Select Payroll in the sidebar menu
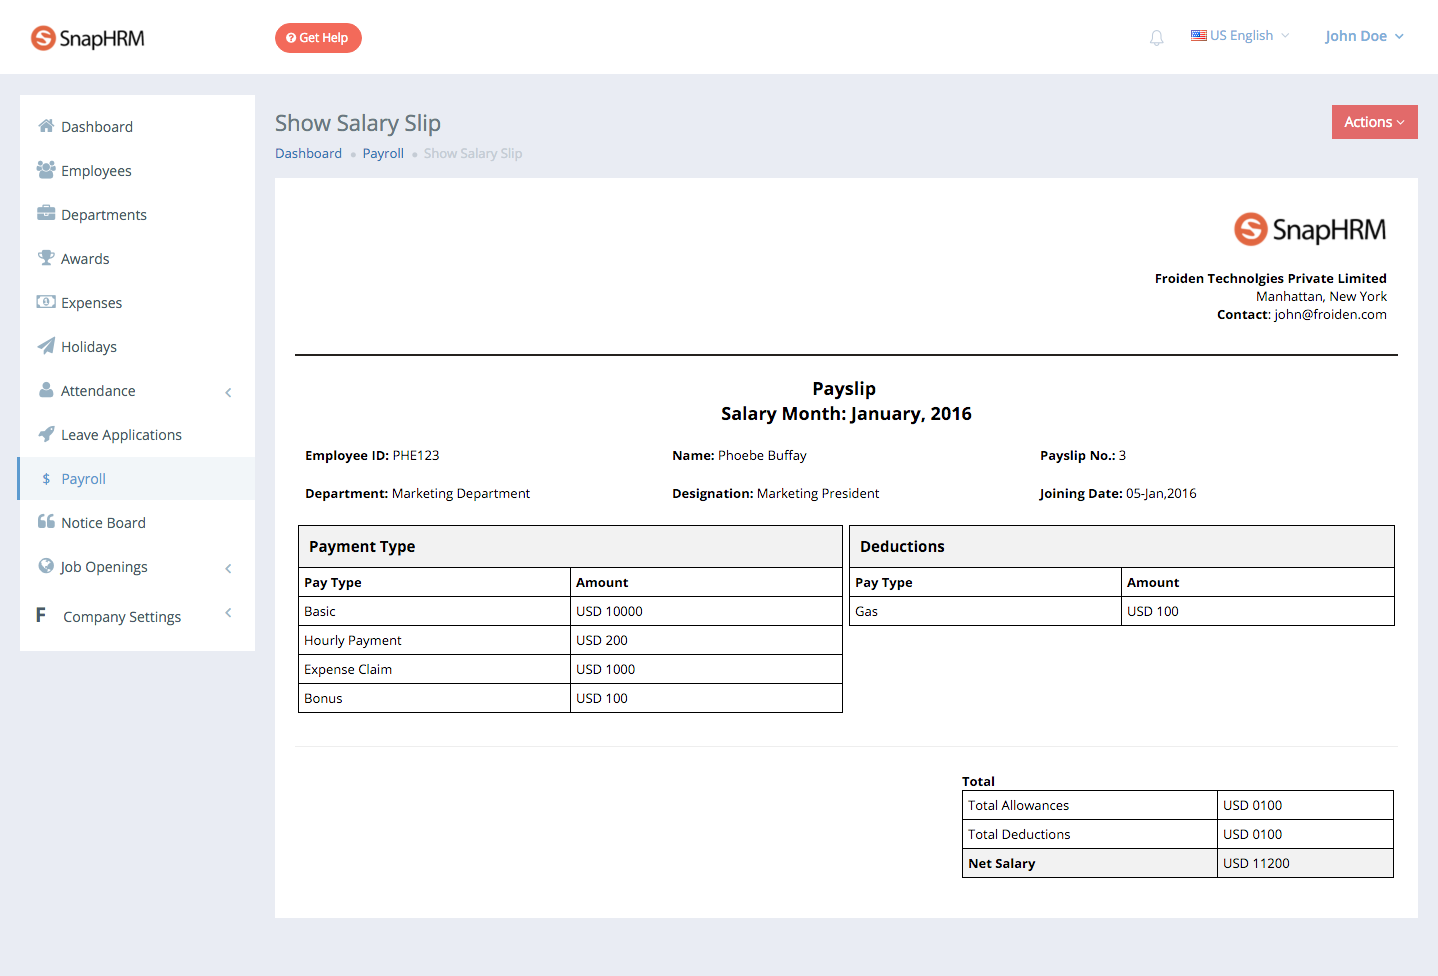This screenshot has width=1438, height=976. (137, 479)
